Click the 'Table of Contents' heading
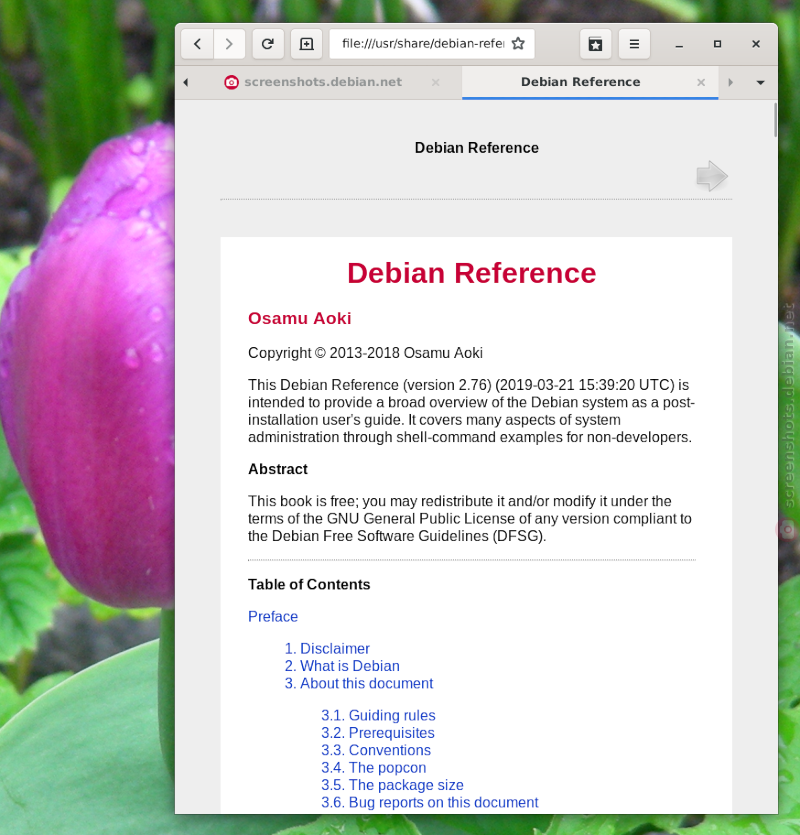 click(x=309, y=585)
